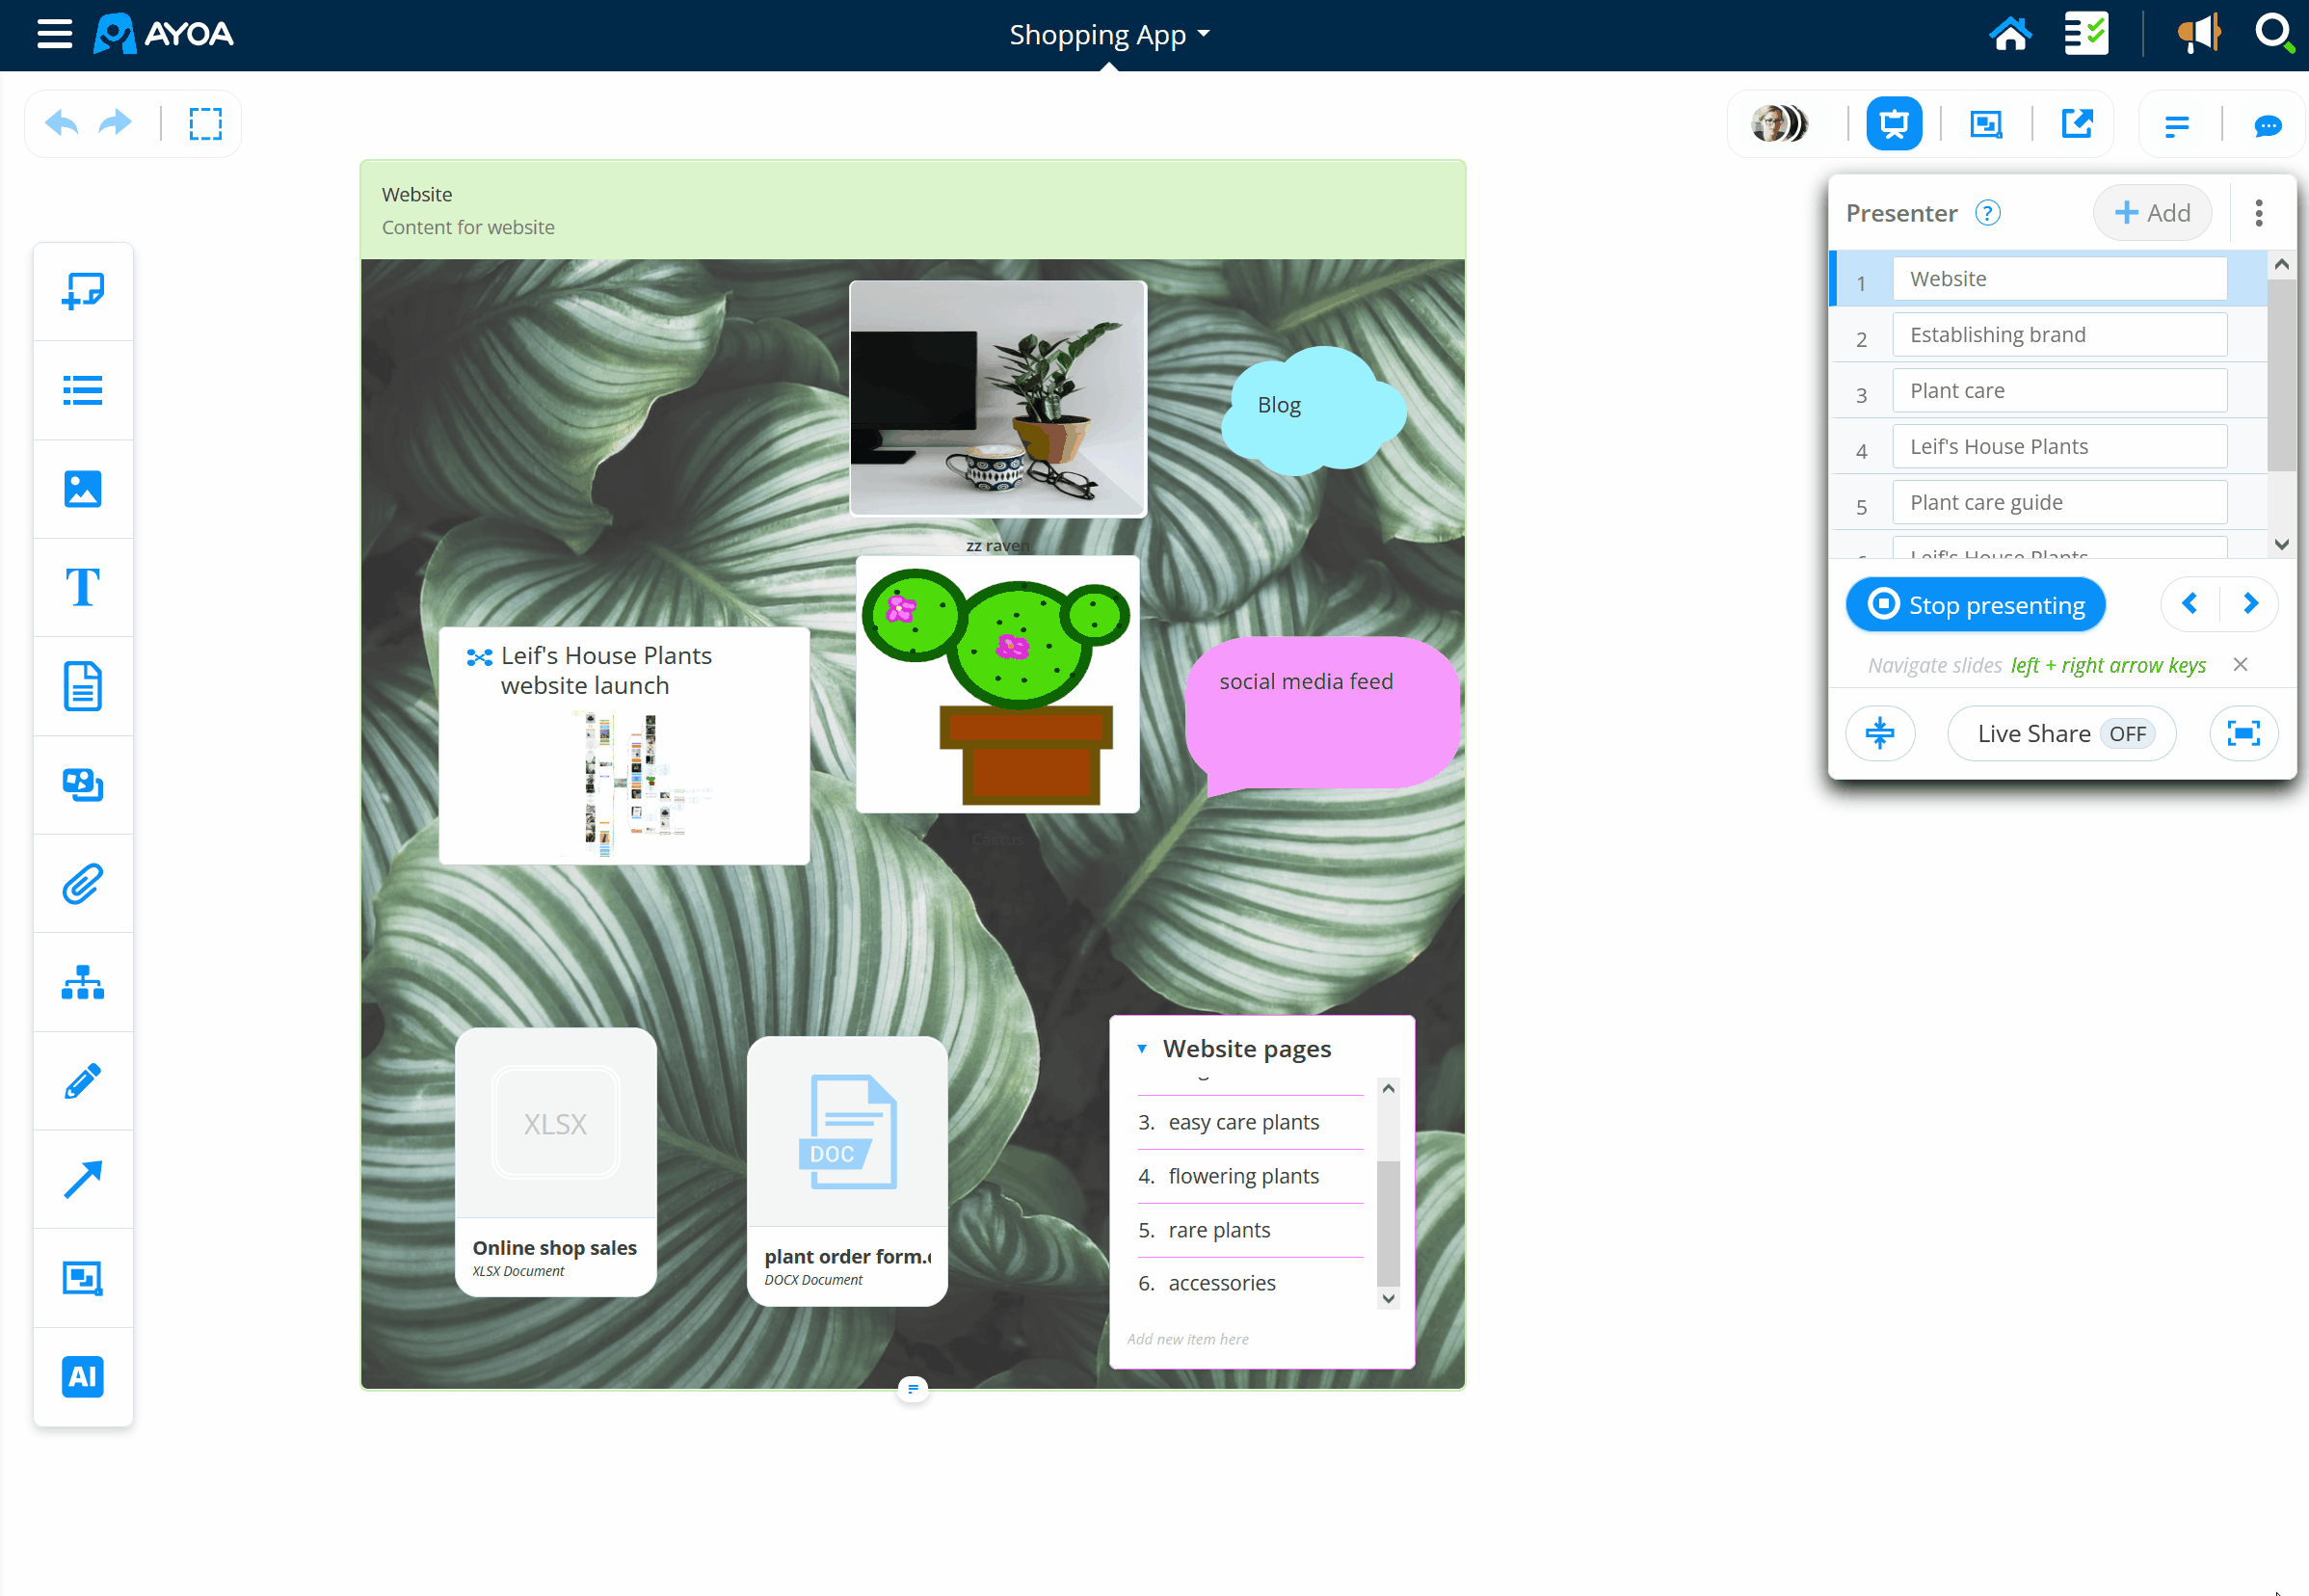
Task: Select the image insert tool
Action: tap(83, 488)
